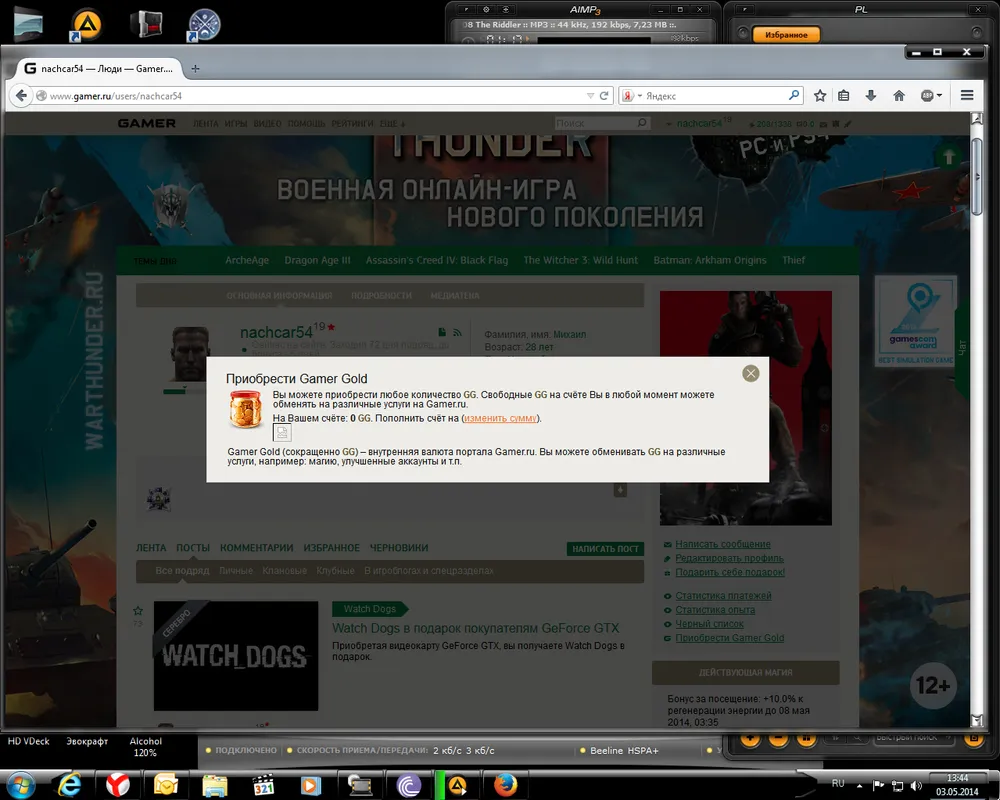Close the Gamer Gold purchase dialog
The image size is (1000, 800).
[x=751, y=373]
